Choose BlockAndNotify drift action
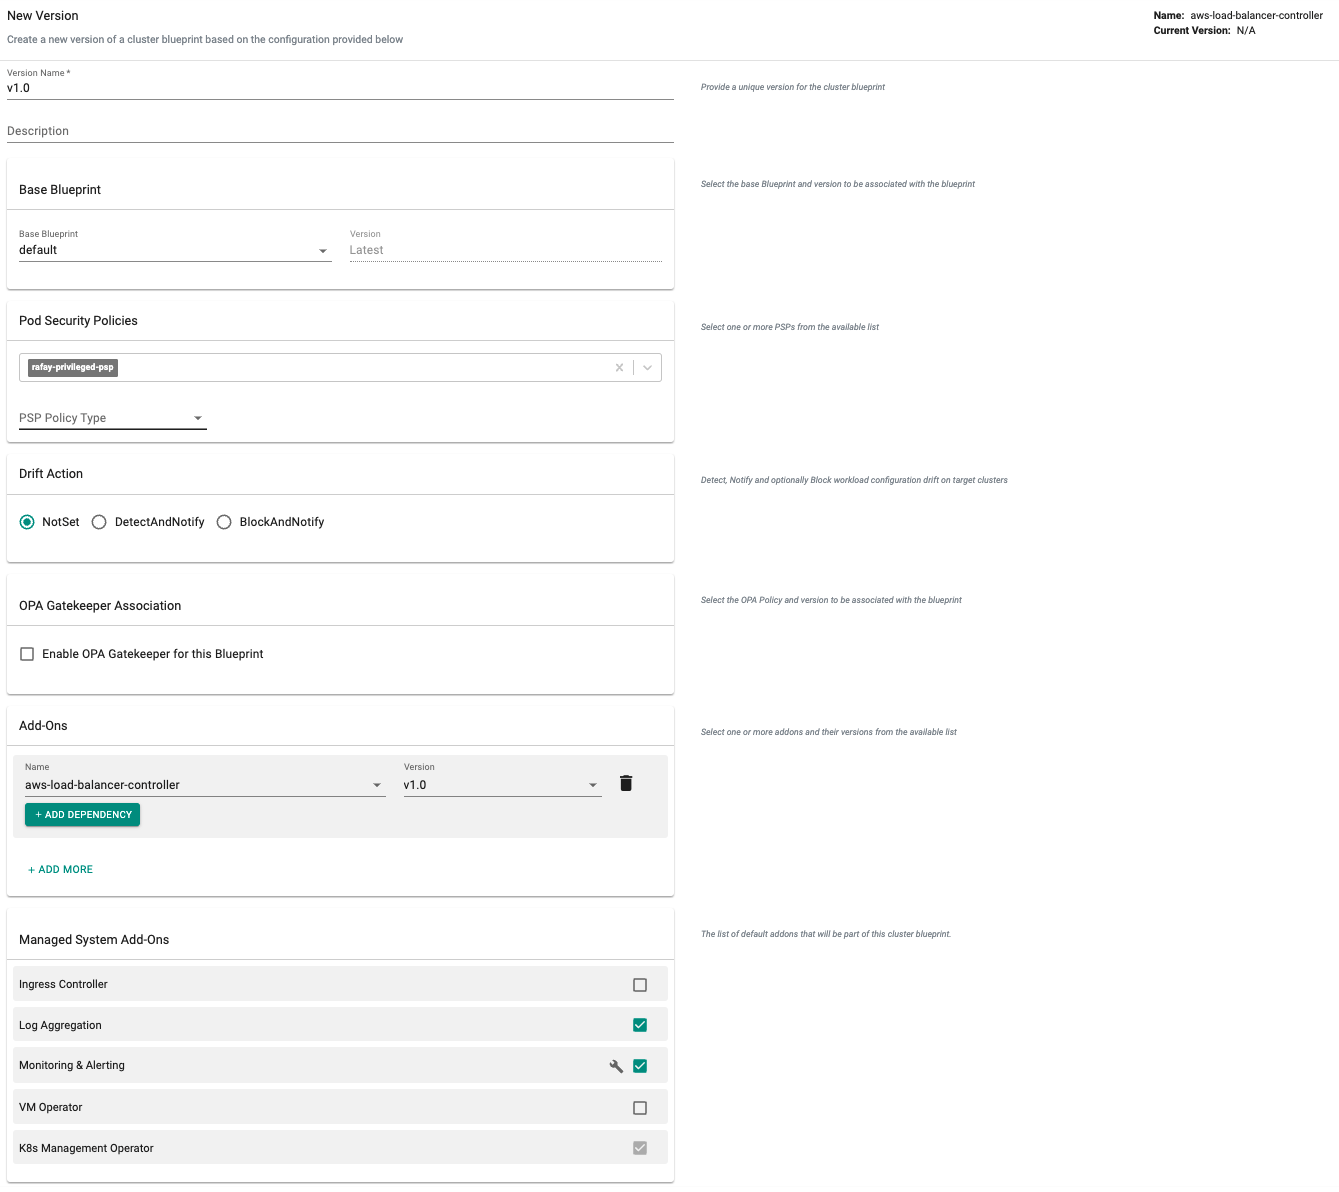 tap(224, 522)
